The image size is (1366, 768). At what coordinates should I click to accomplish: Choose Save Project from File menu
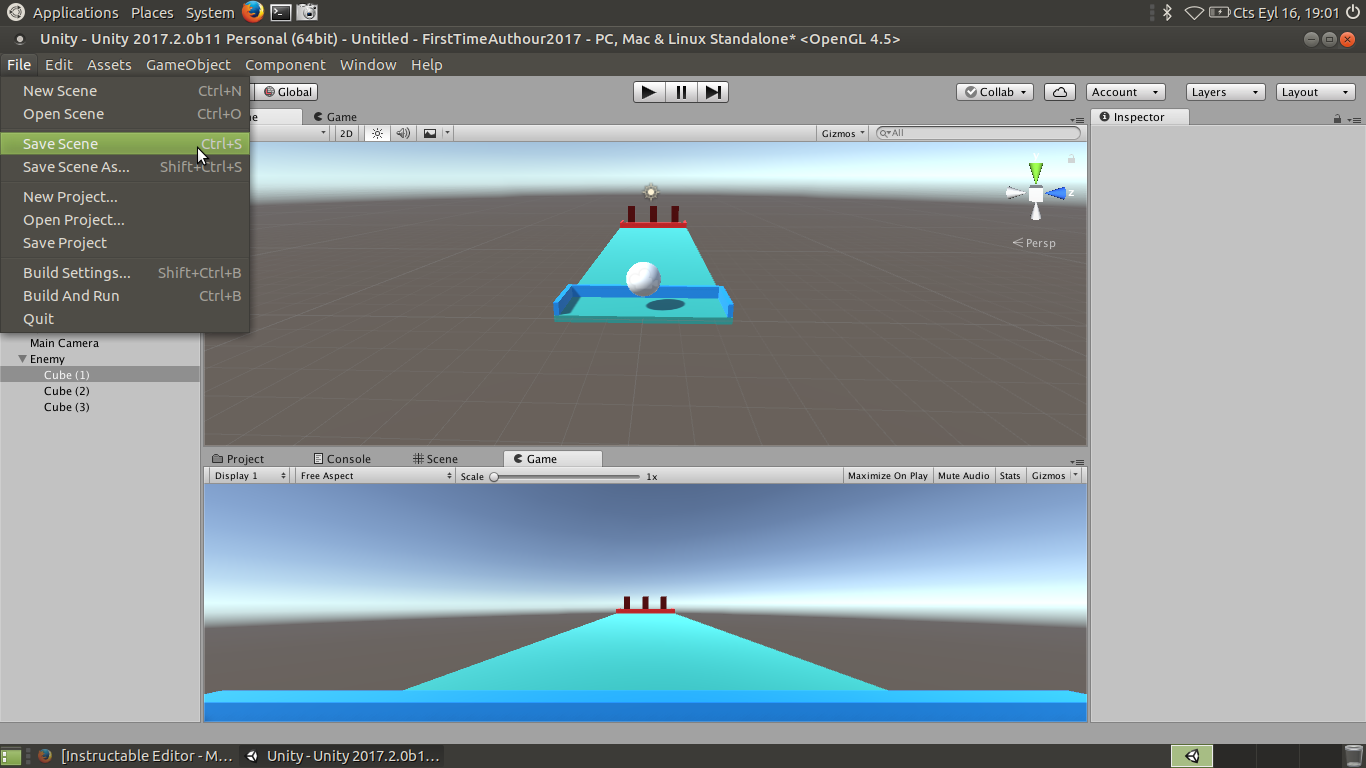pos(124,243)
